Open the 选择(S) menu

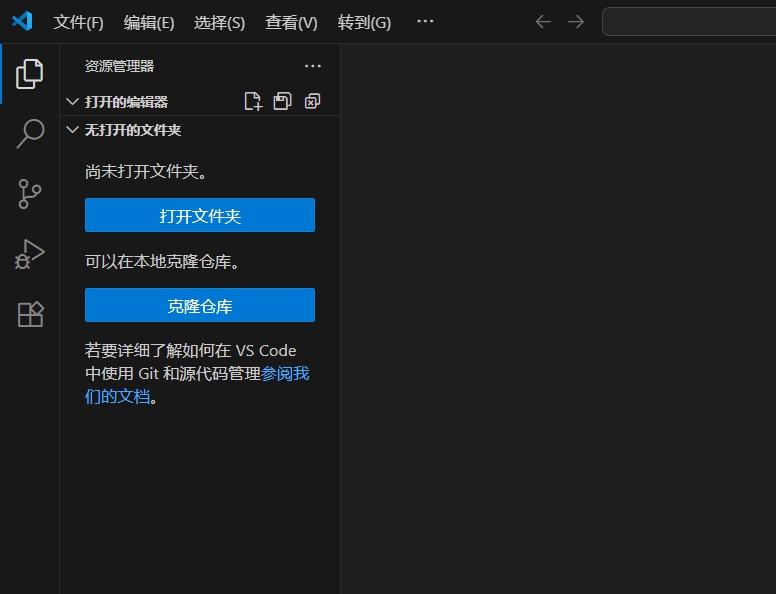point(219,22)
